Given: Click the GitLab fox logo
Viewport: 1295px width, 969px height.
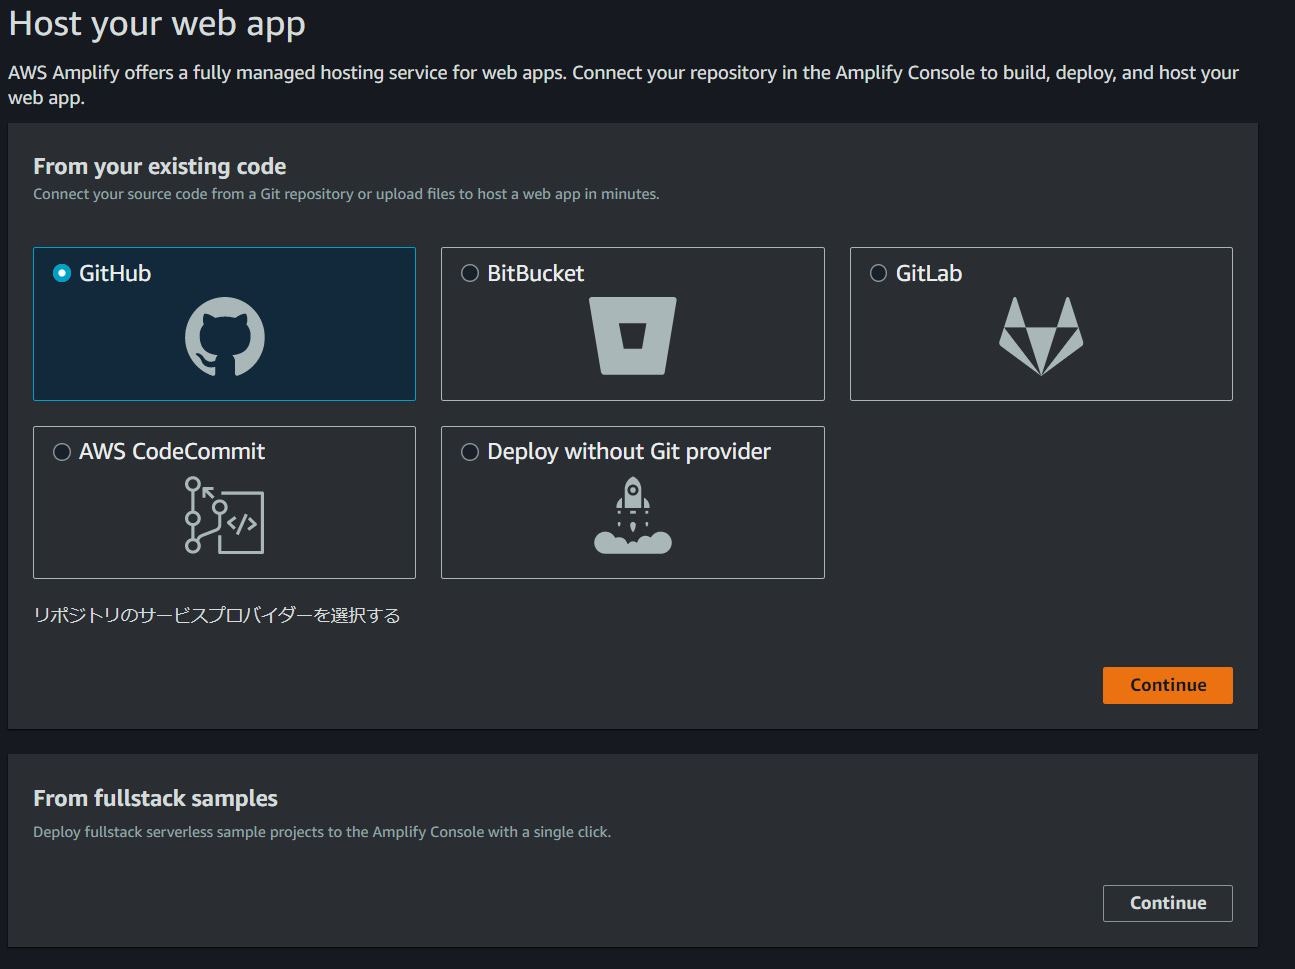Looking at the screenshot, I should 1040,333.
